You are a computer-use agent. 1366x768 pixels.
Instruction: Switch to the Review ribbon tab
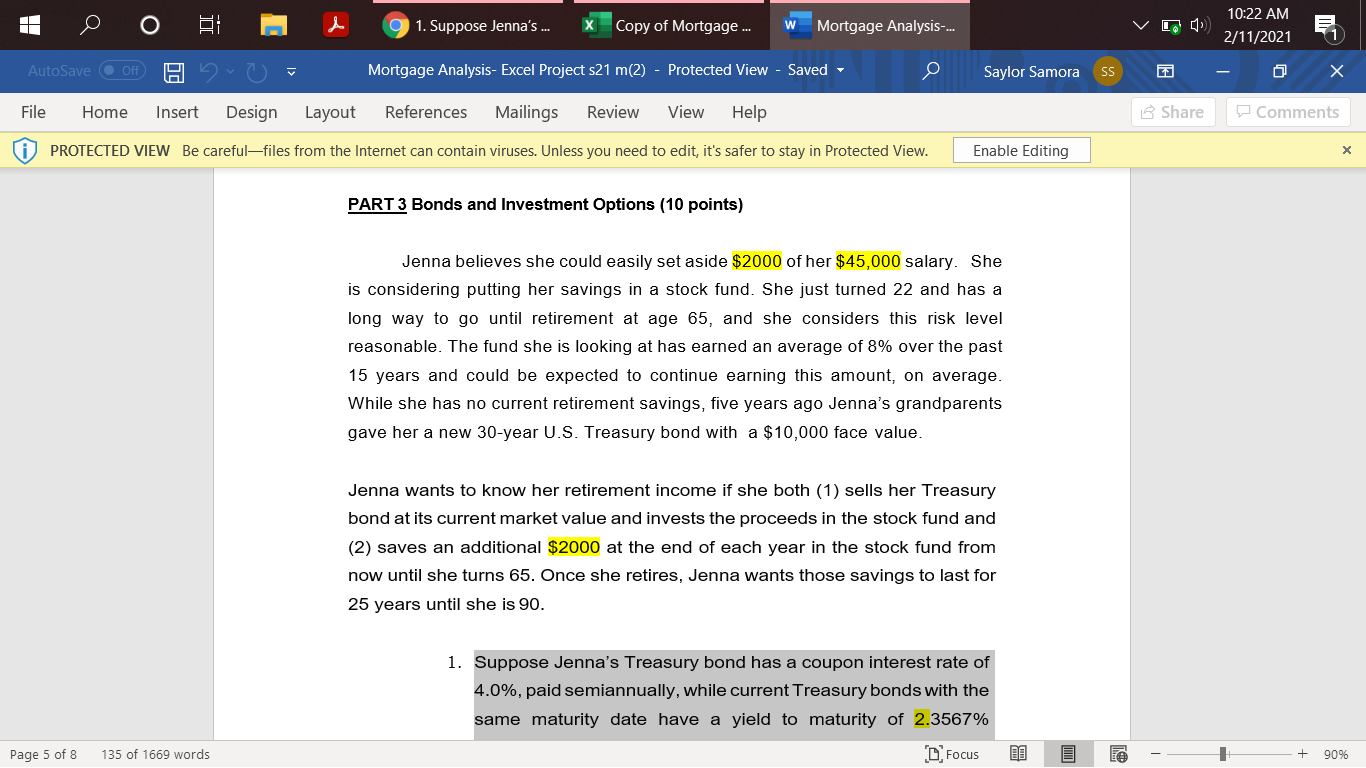pos(613,112)
